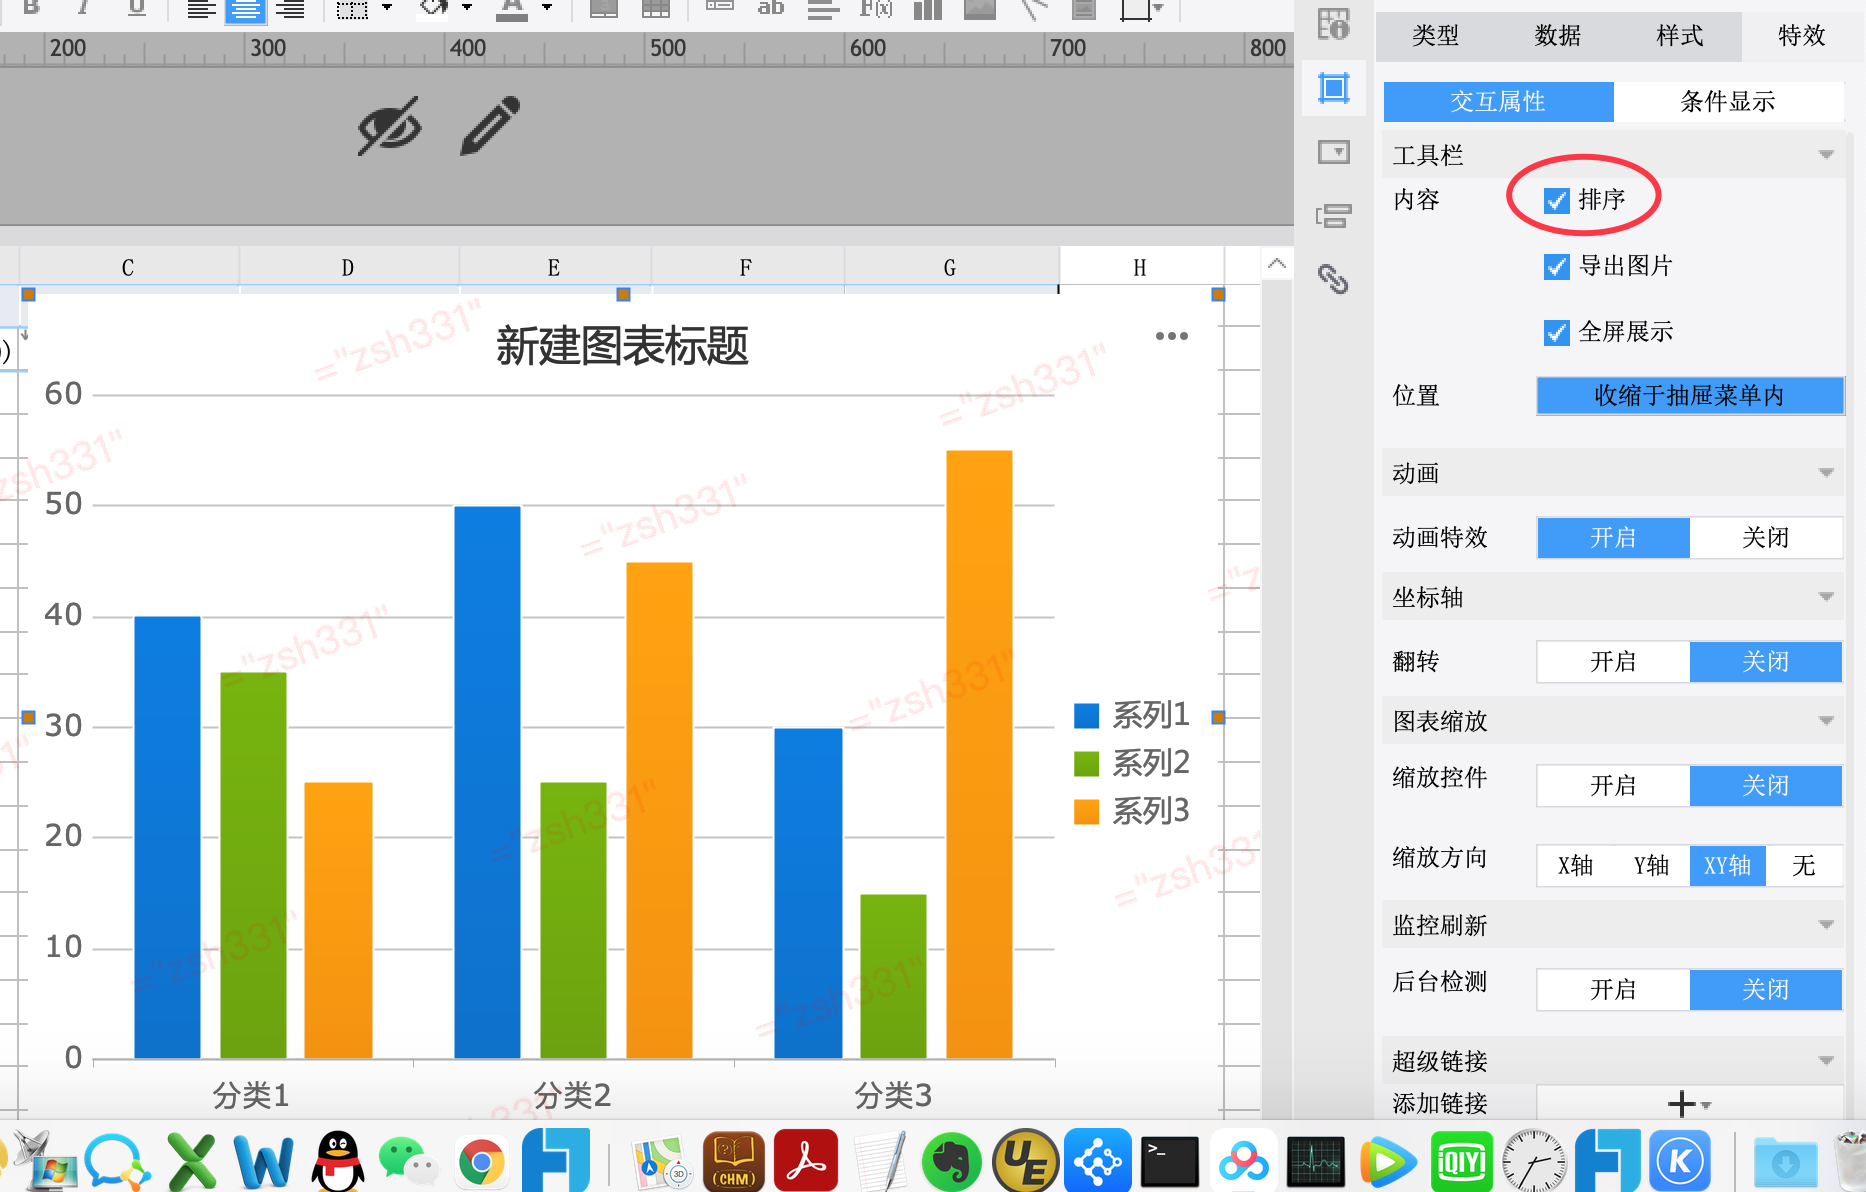Select the floating element sidebar icon

[1333, 88]
